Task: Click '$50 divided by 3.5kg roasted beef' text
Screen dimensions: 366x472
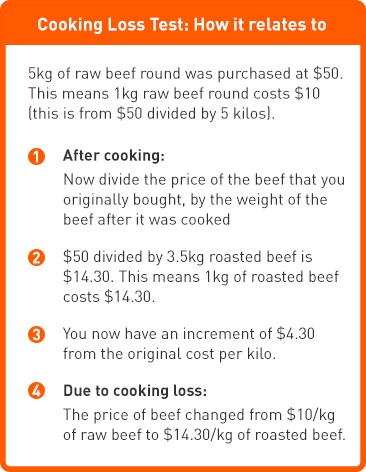Action: pyautogui.click(x=188, y=257)
